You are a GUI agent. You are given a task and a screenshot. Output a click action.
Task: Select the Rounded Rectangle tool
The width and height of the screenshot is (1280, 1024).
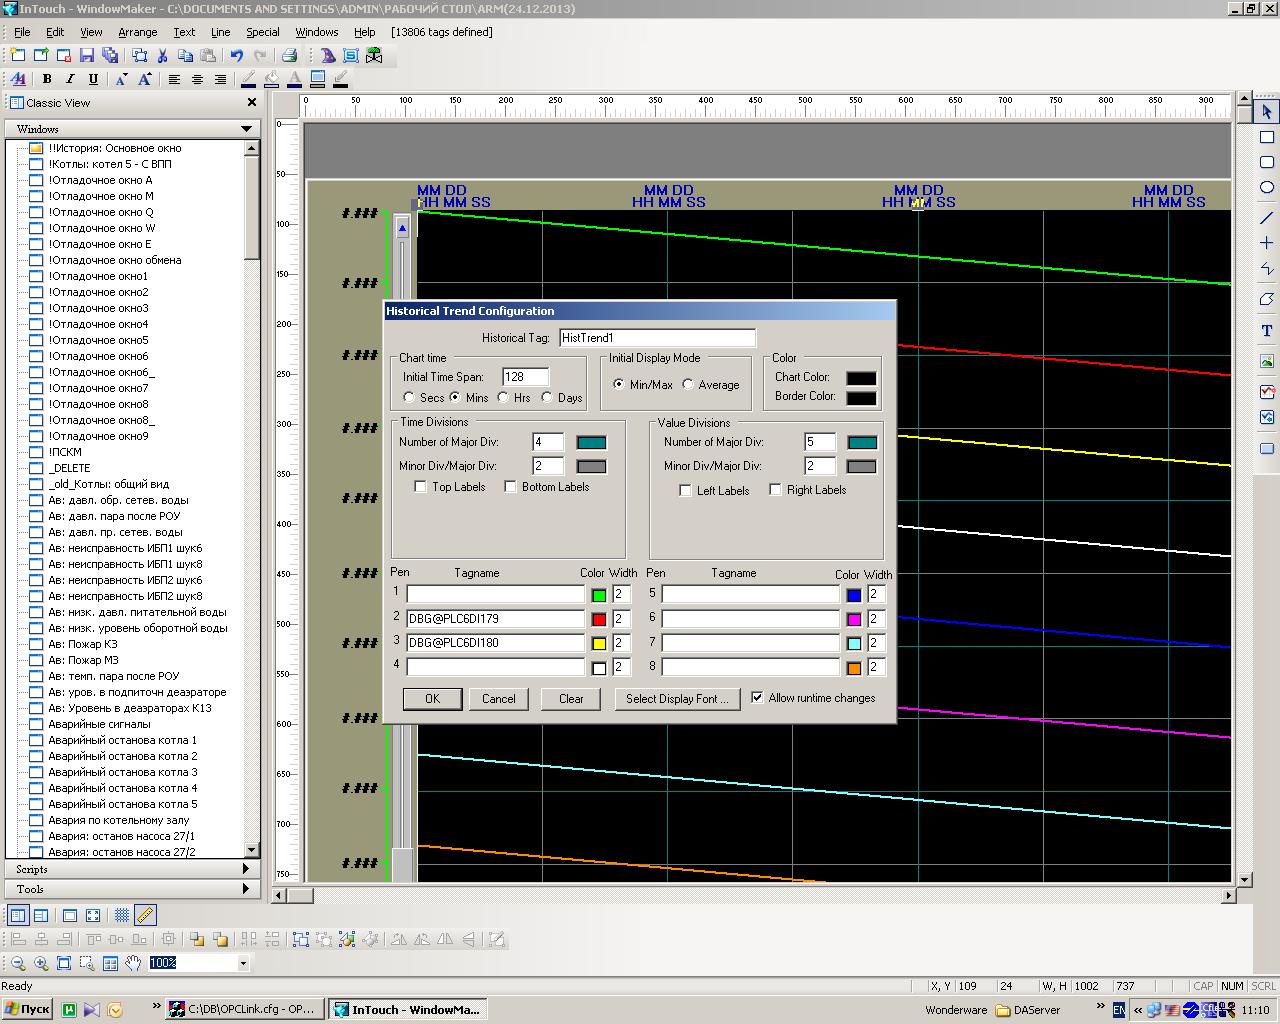(1266, 162)
